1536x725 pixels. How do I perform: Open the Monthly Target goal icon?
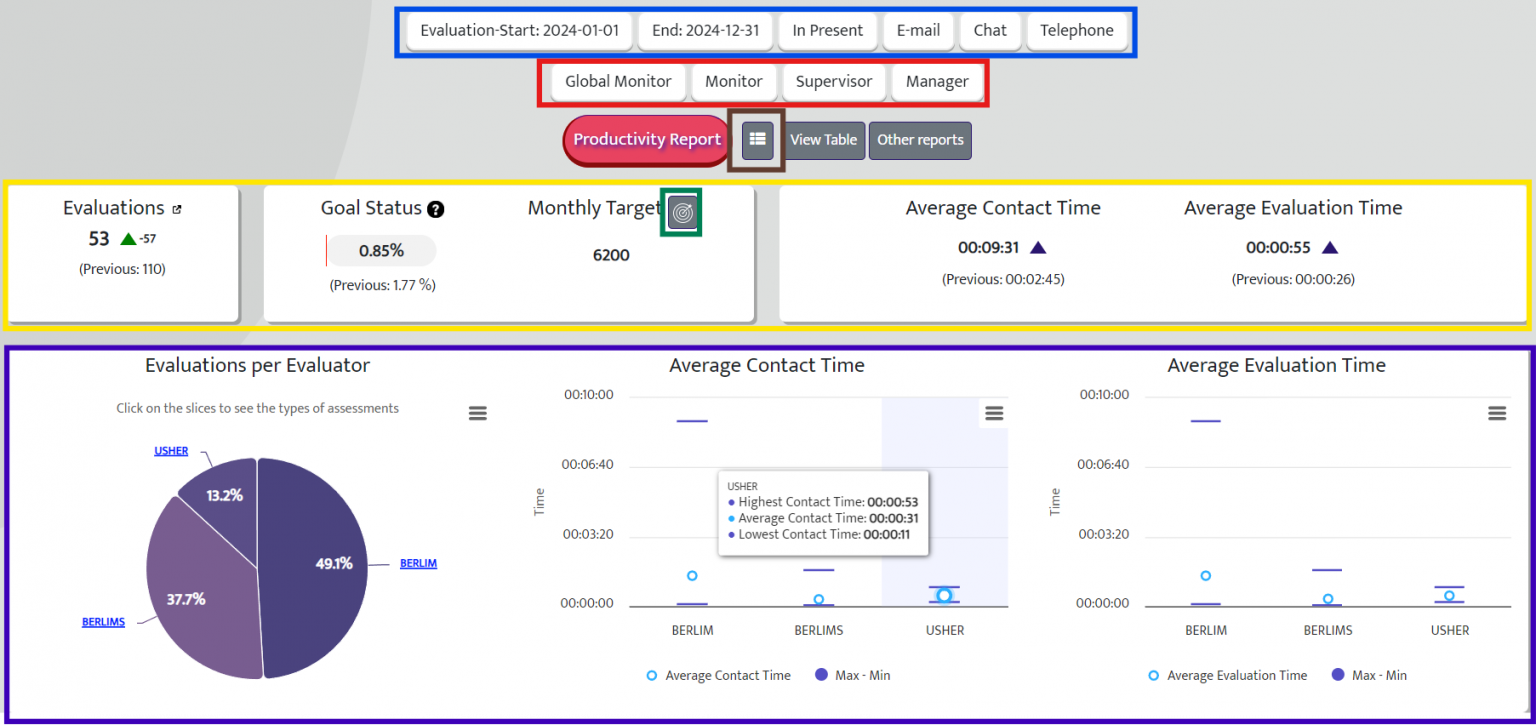[682, 212]
